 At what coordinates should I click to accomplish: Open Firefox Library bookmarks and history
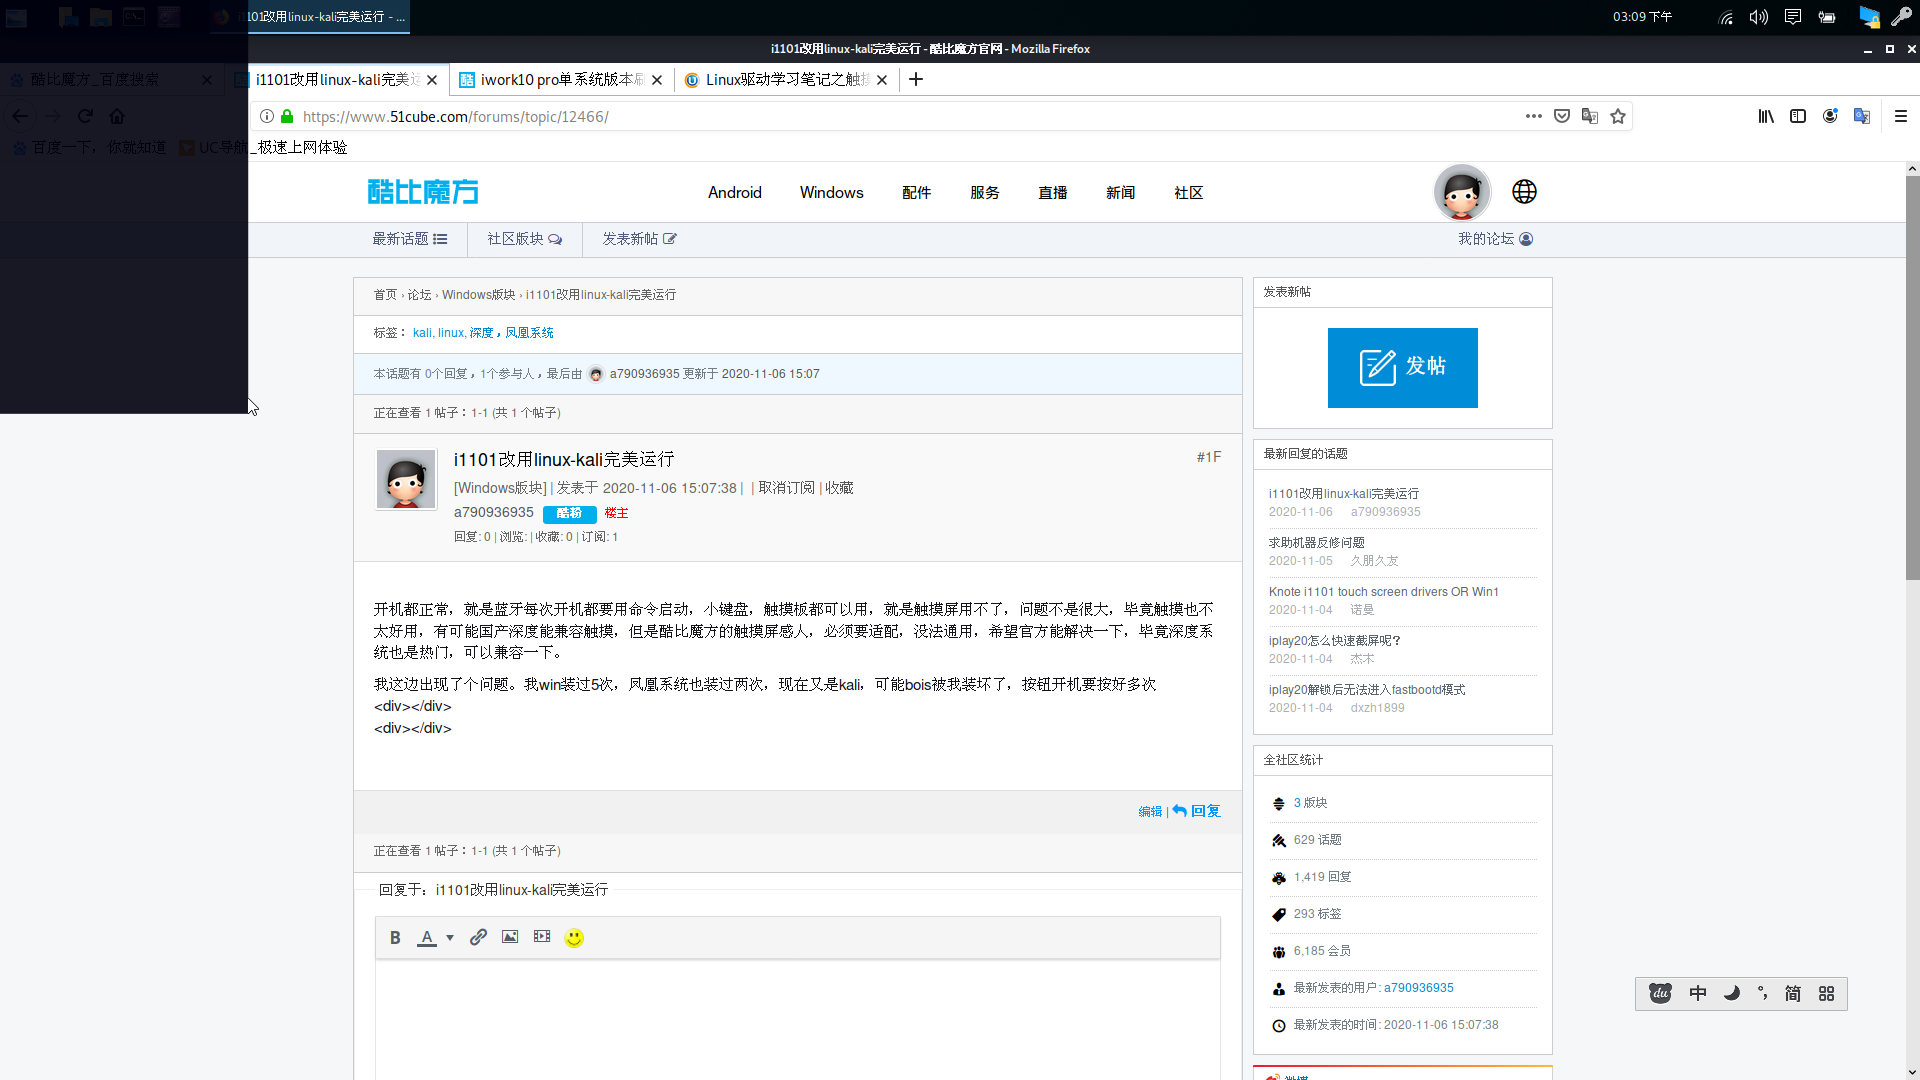(x=1766, y=116)
